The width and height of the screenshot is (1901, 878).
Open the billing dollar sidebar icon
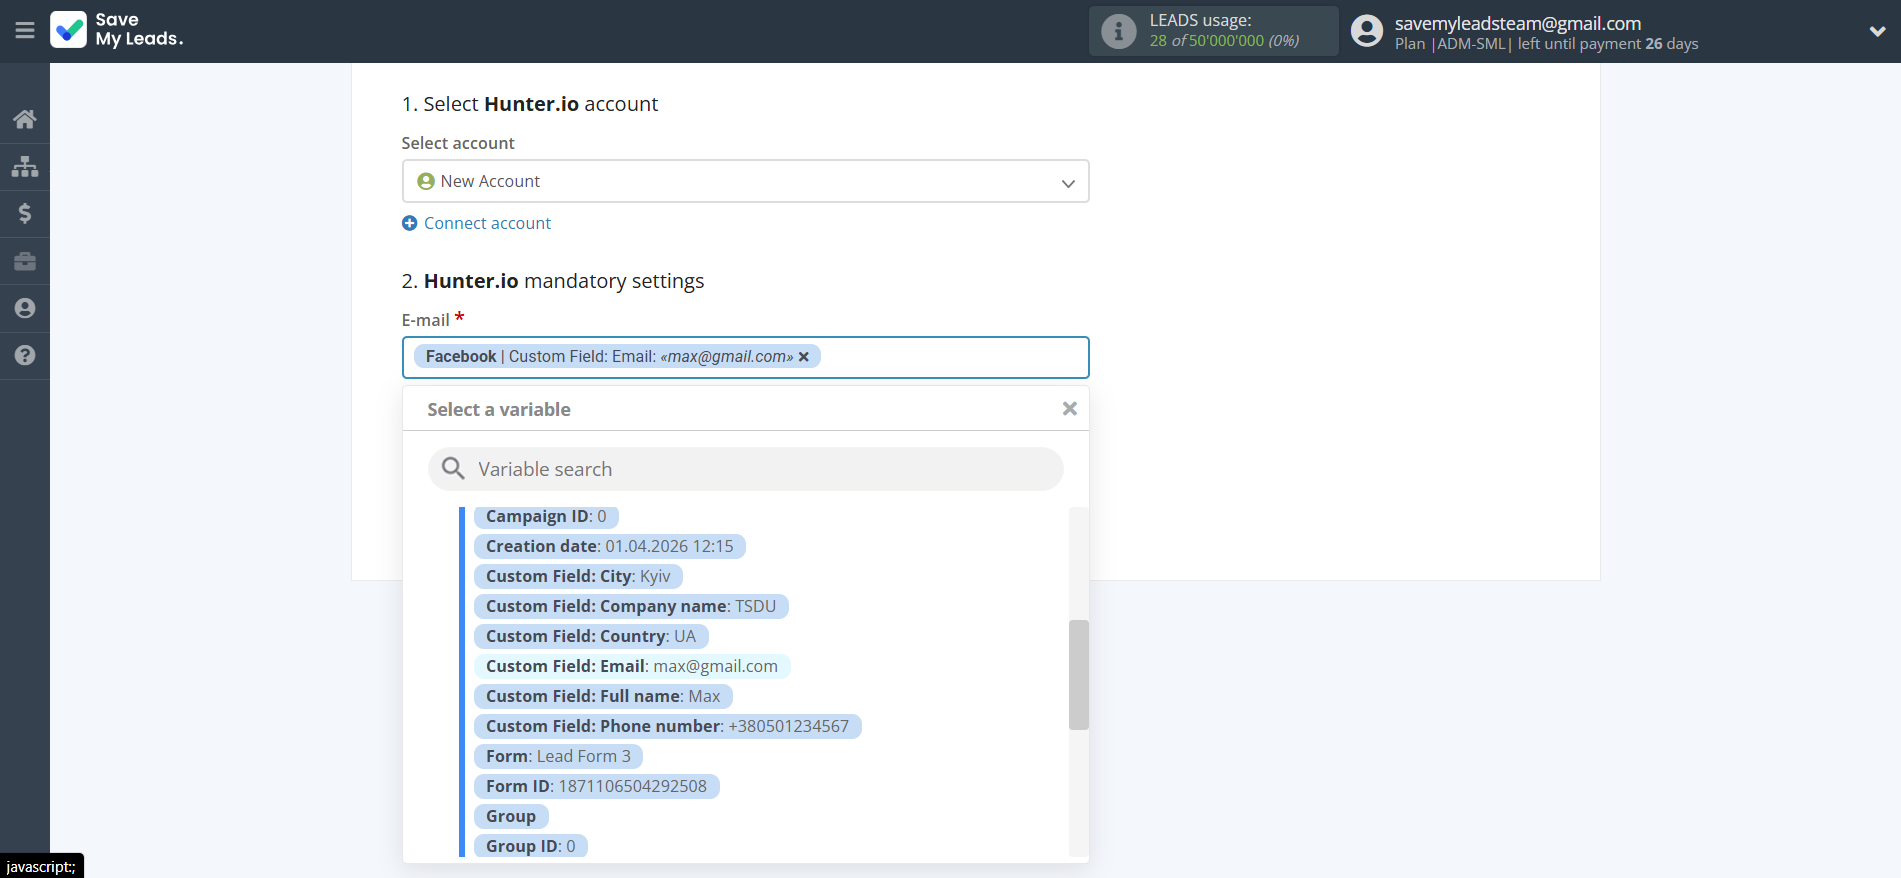coord(25,213)
